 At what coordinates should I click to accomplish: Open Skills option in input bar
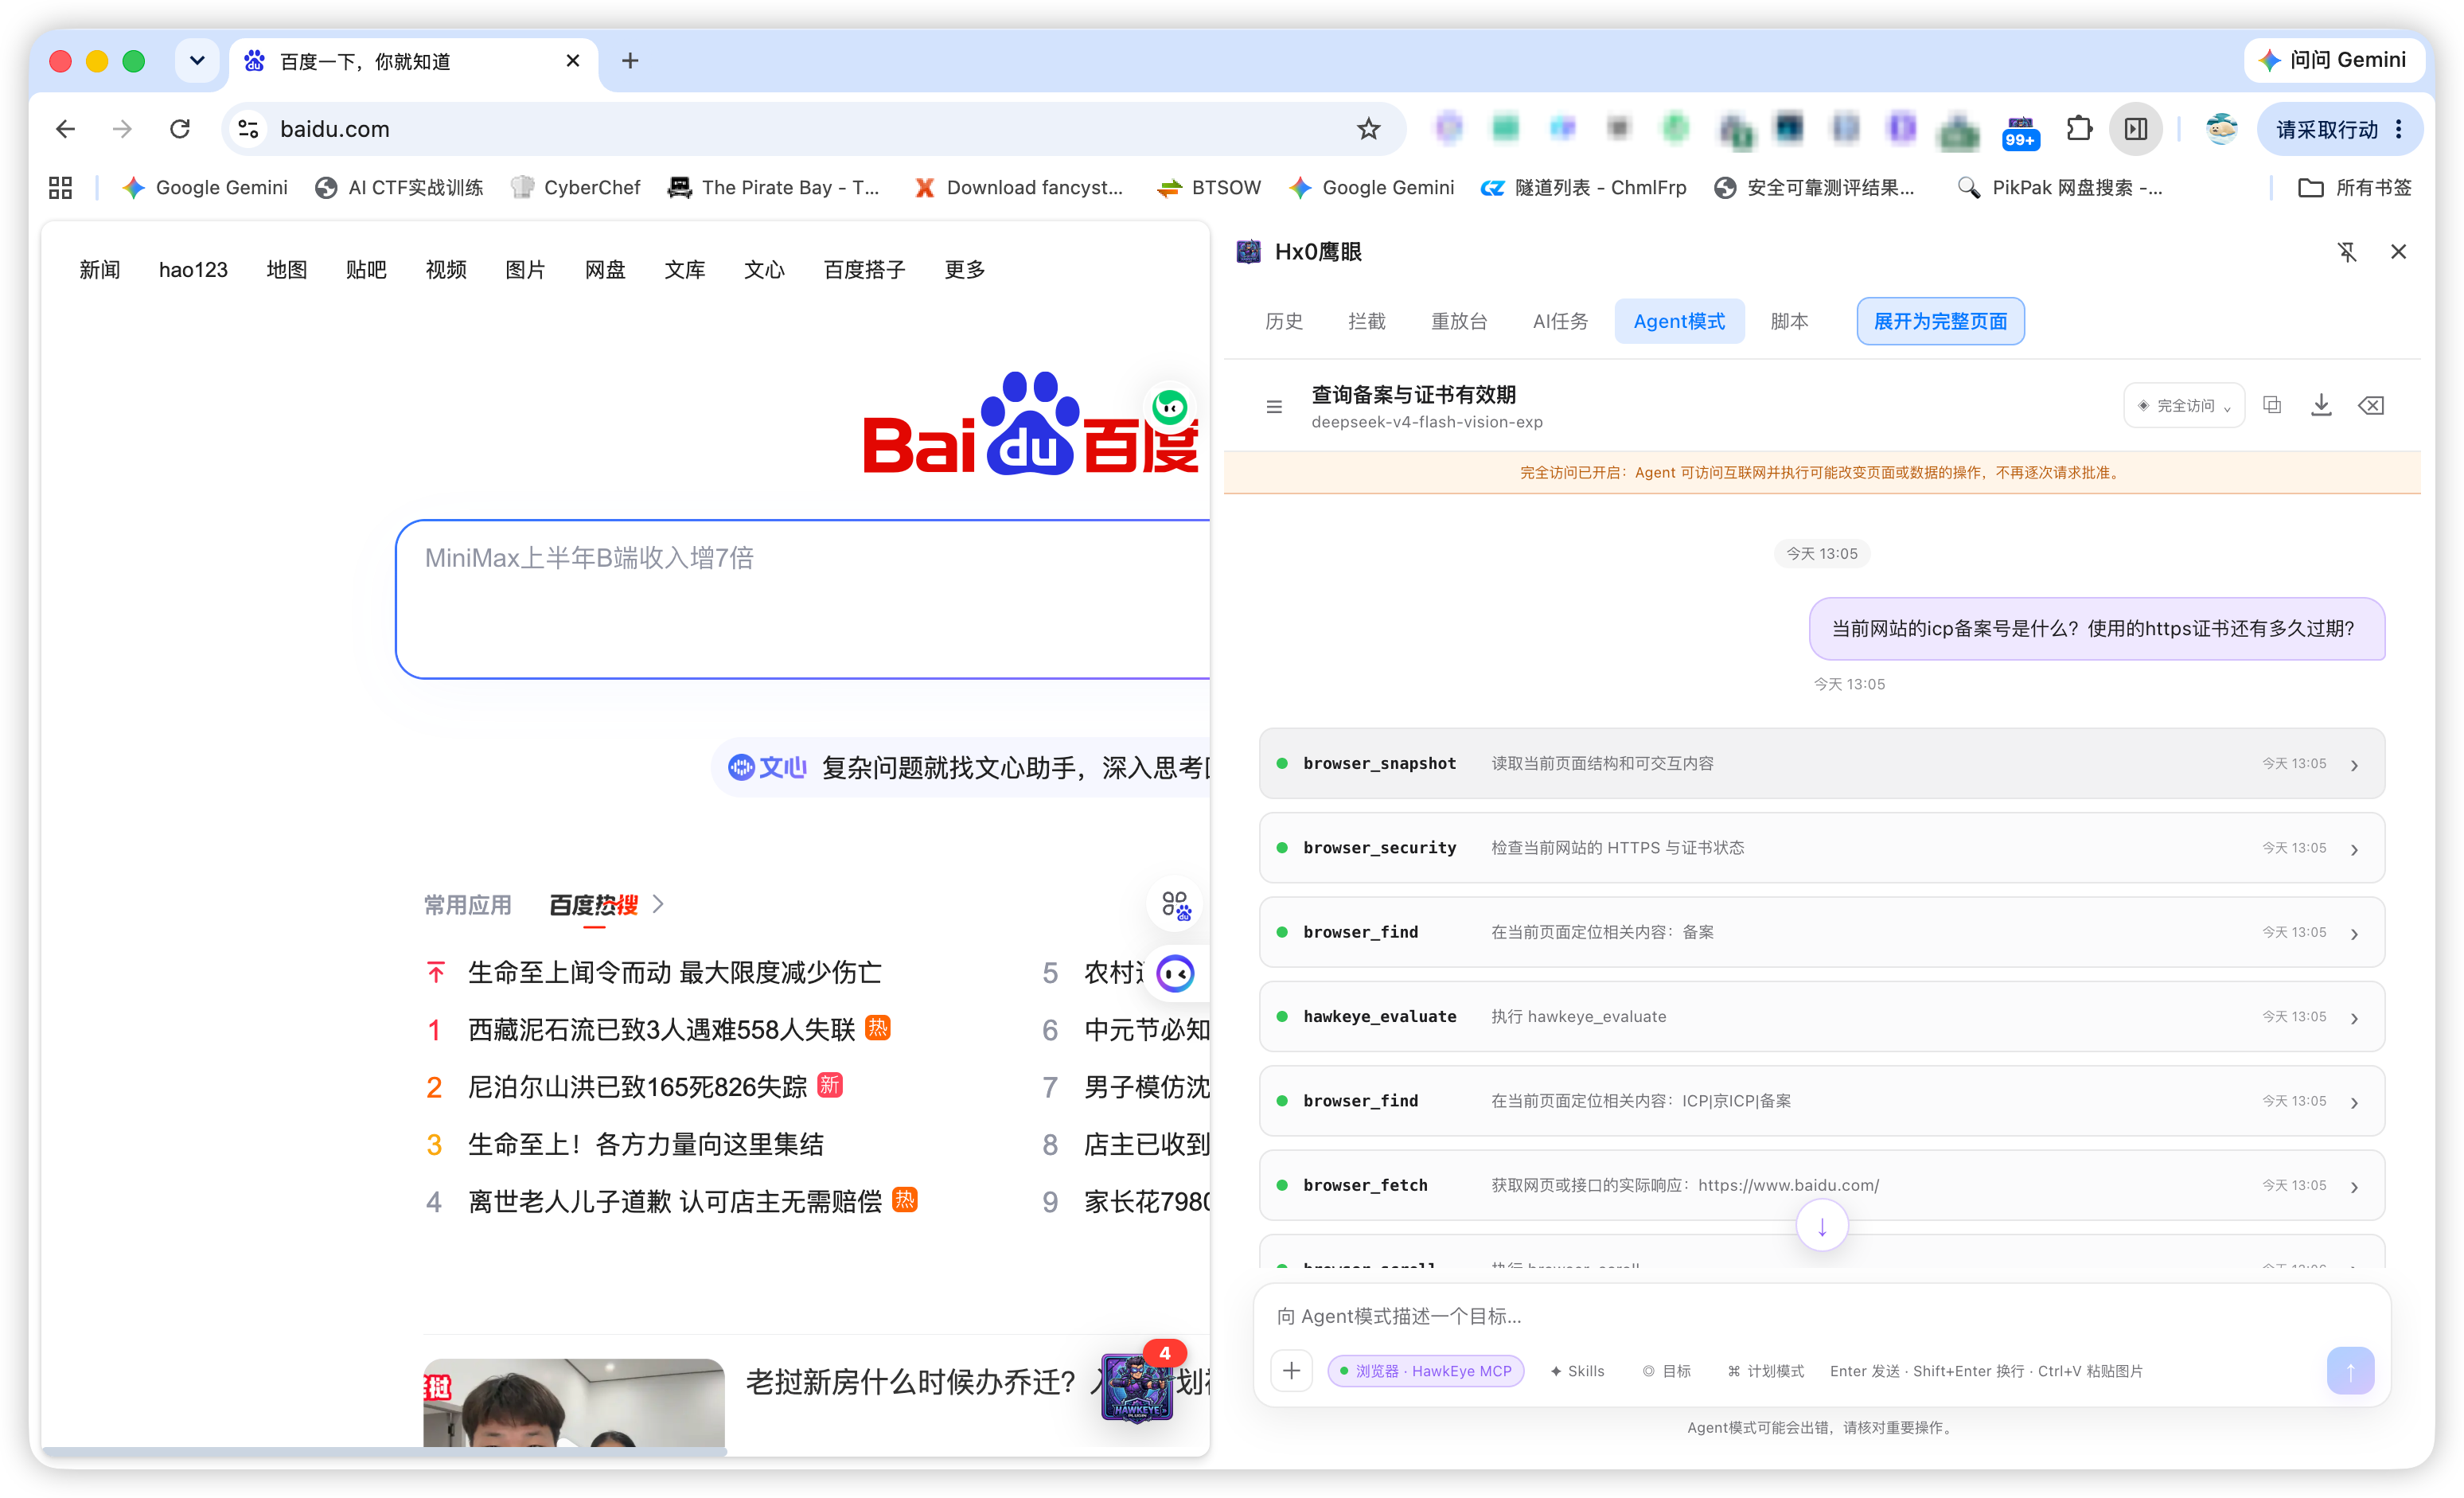[x=1577, y=1370]
